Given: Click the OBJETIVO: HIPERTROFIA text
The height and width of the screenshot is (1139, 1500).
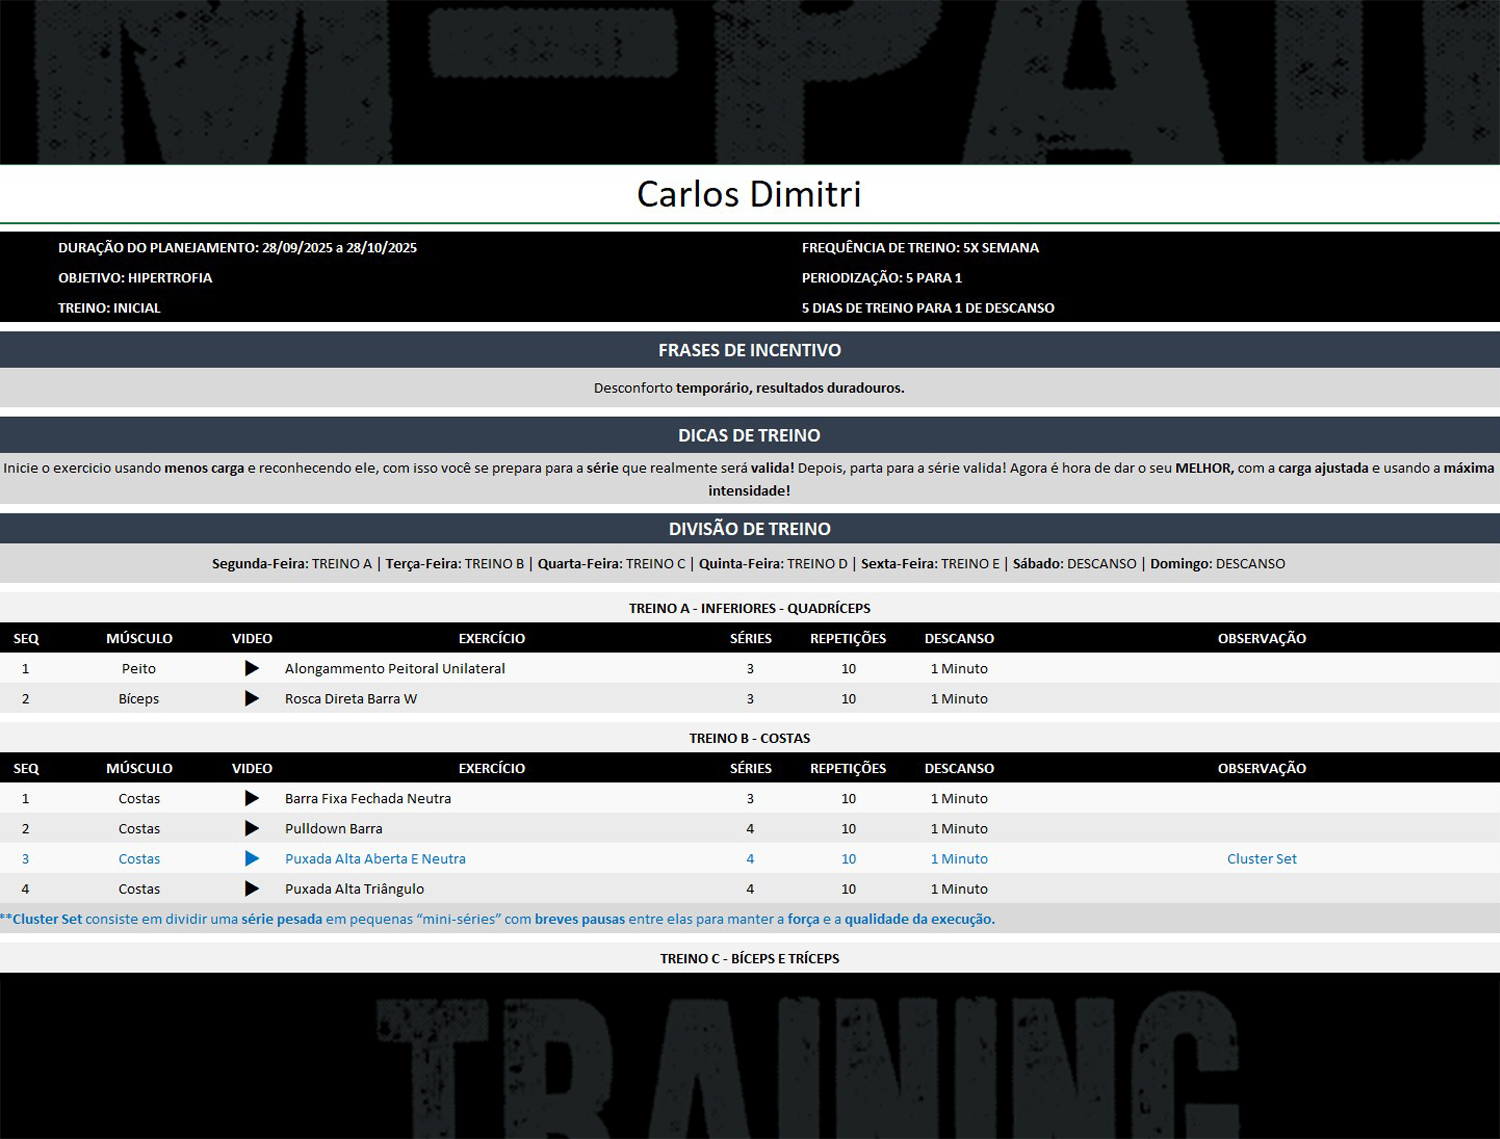Looking at the screenshot, I should pos(135,278).
